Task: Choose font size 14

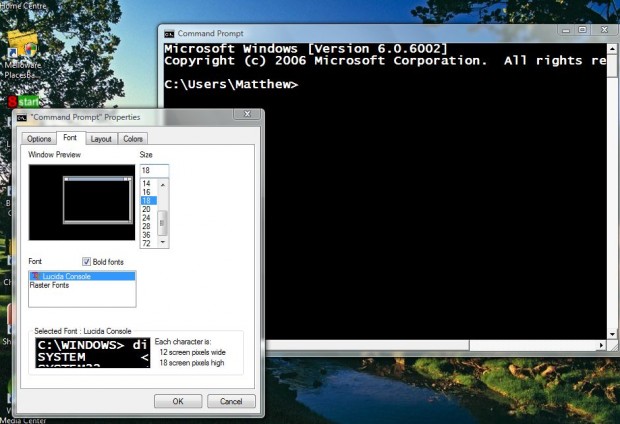Action: click(147, 183)
